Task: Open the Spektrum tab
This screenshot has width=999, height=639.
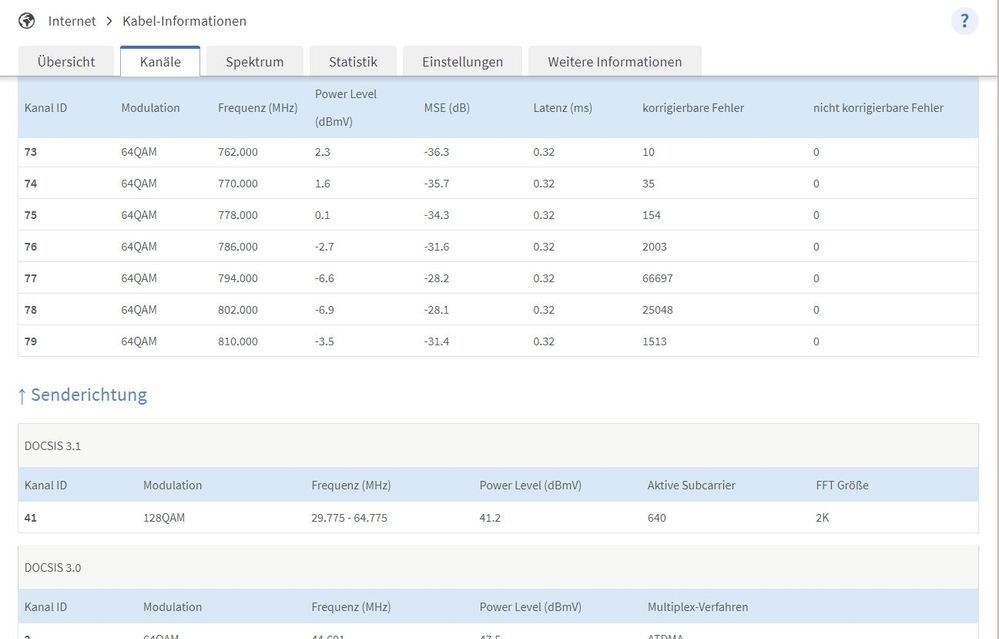Action: pos(254,61)
